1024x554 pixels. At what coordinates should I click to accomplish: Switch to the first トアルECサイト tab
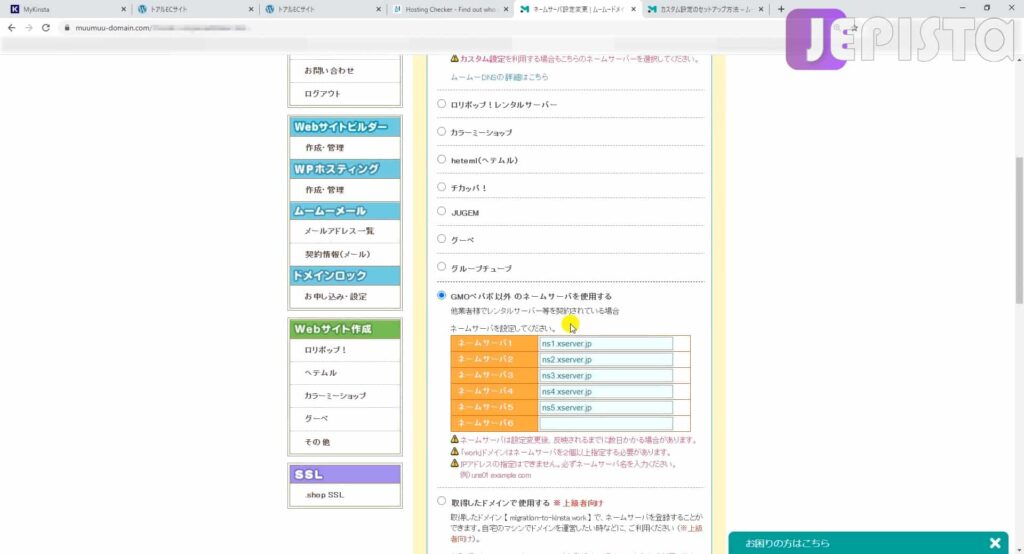pyautogui.click(x=194, y=9)
